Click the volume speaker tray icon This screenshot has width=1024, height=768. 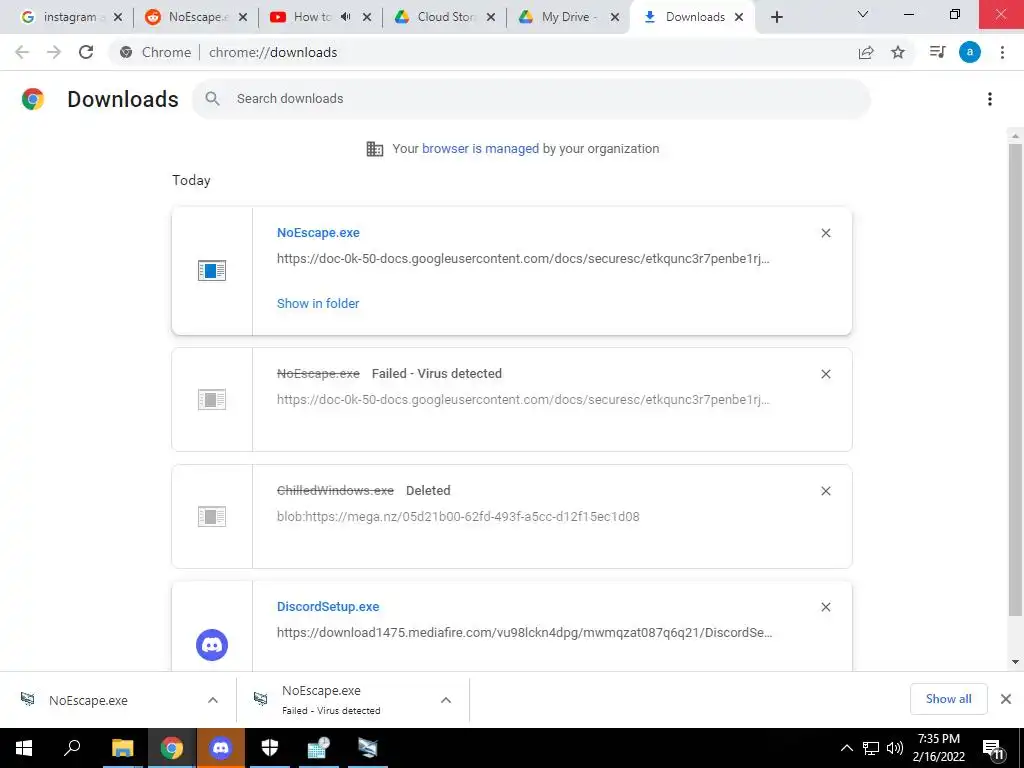[895, 748]
